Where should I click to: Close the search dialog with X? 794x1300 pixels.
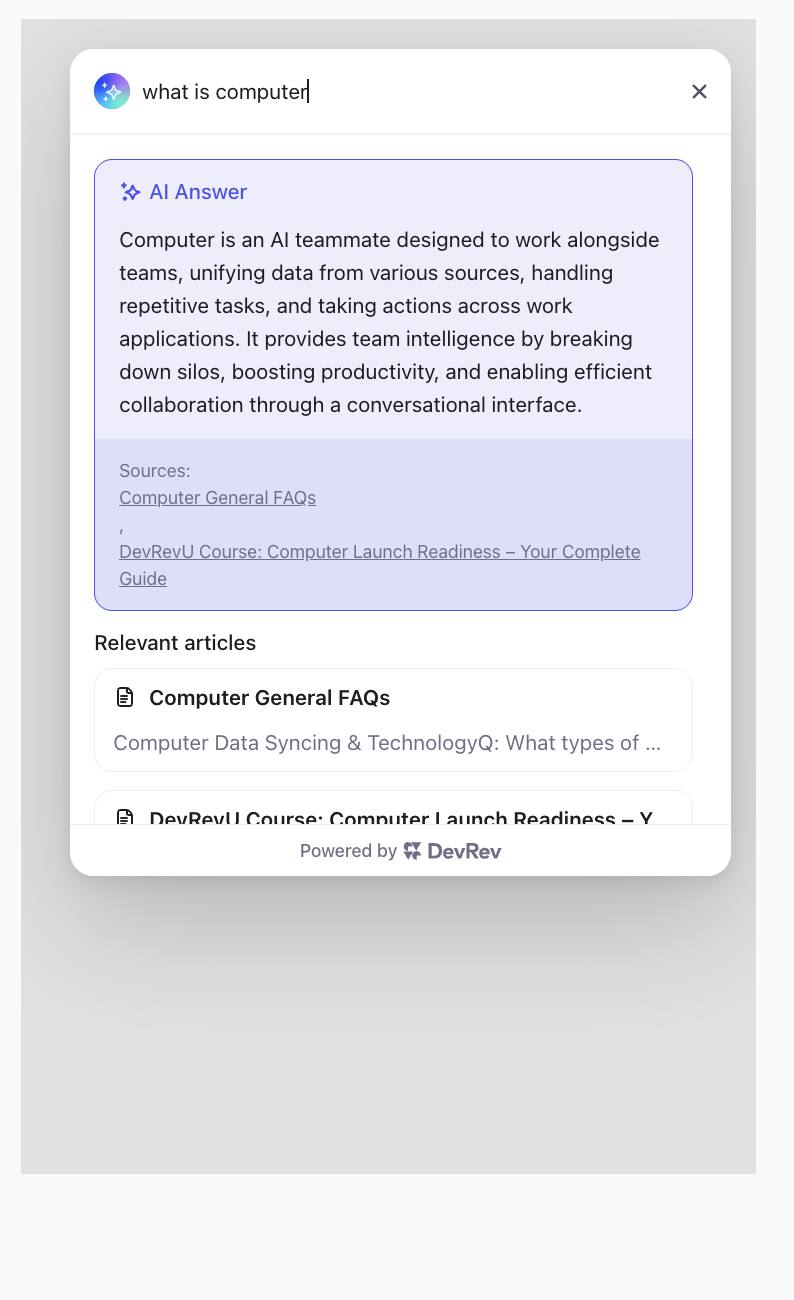(x=699, y=92)
